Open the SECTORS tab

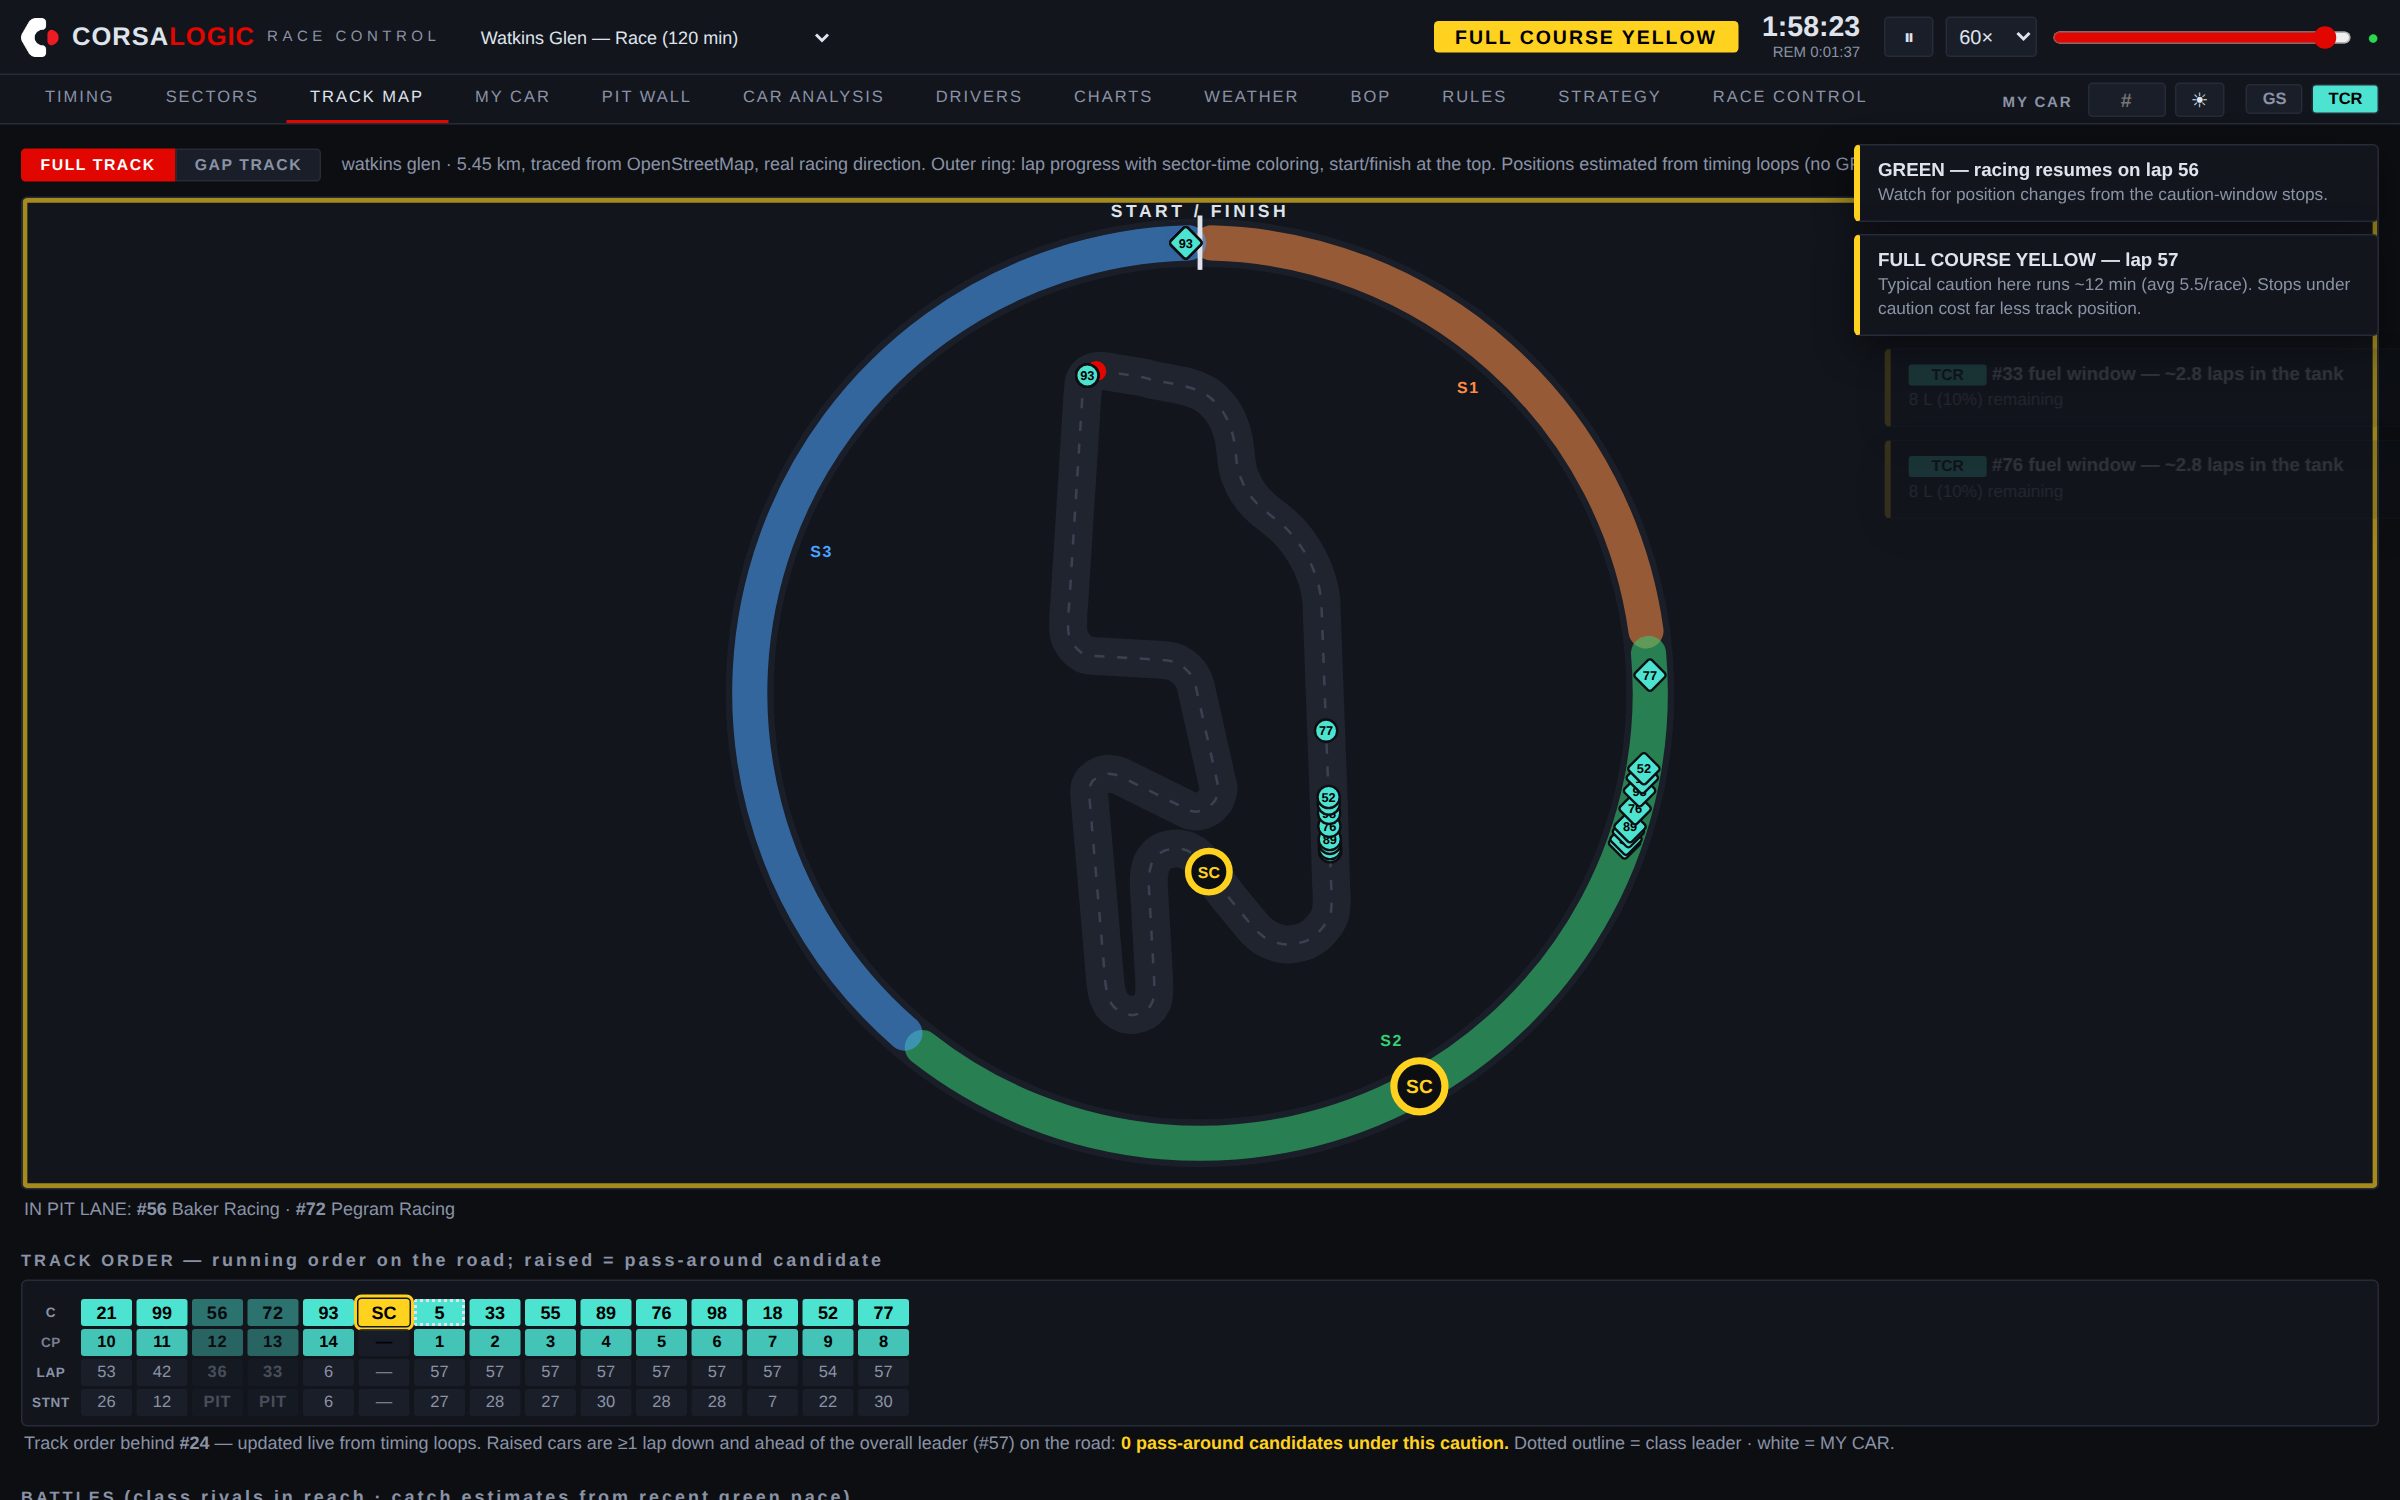pos(212,97)
